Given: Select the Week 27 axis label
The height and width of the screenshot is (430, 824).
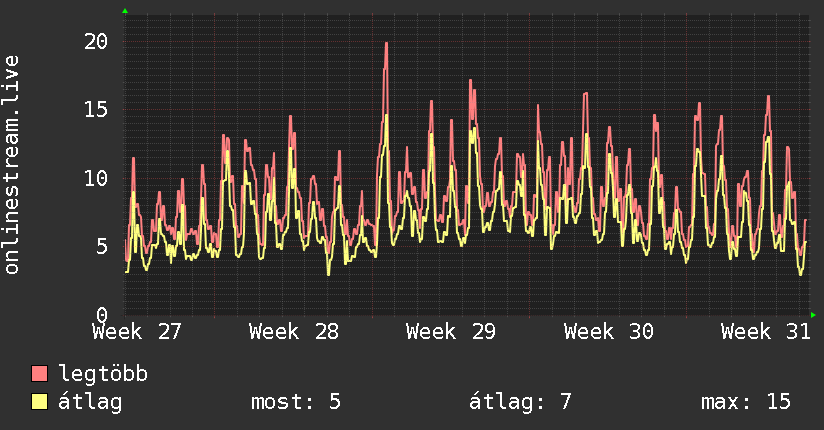Looking at the screenshot, I should (x=137, y=332).
